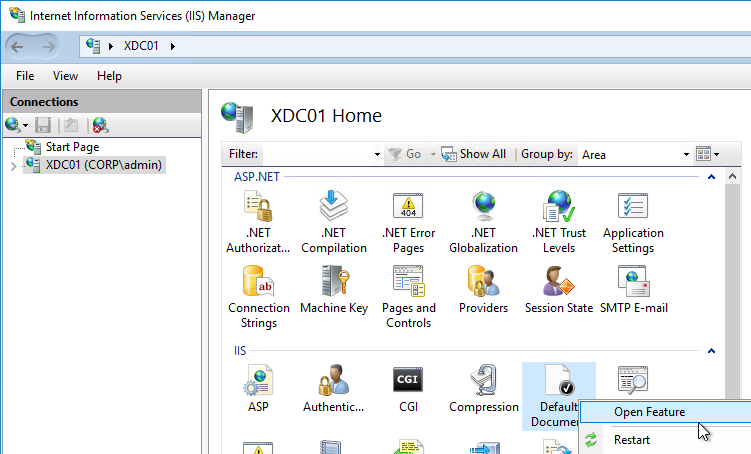Select the Authentication feature icon
The height and width of the screenshot is (454, 751).
(334, 380)
